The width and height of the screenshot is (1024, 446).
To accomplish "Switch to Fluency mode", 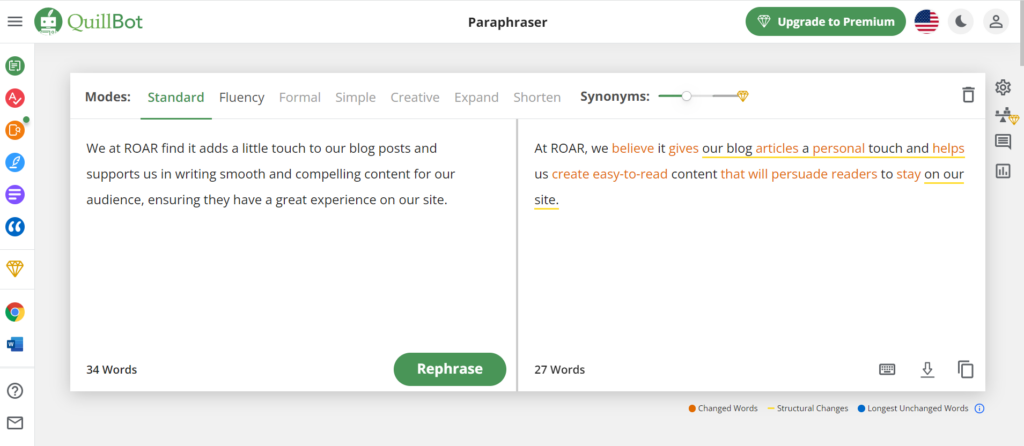I will [241, 97].
